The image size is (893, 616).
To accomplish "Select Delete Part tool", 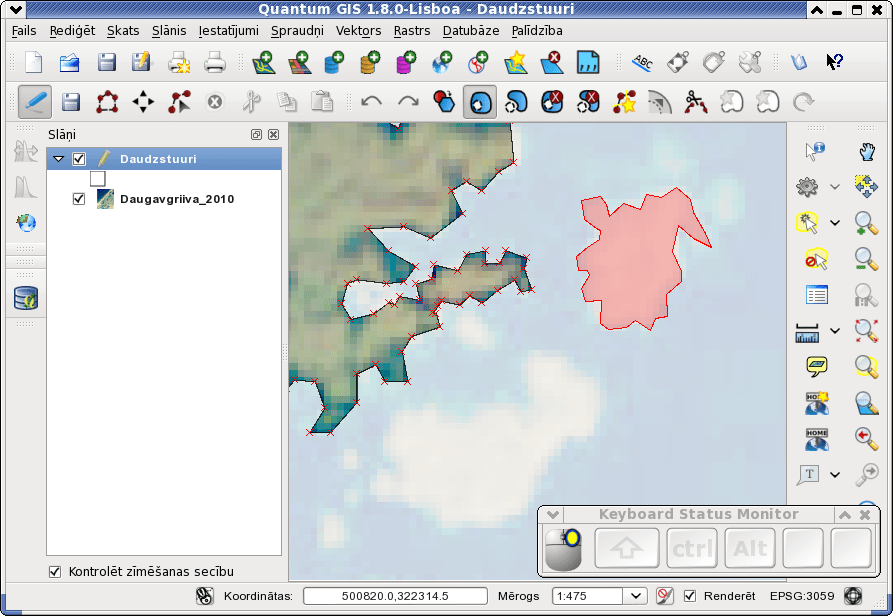I will pyautogui.click(x=588, y=102).
